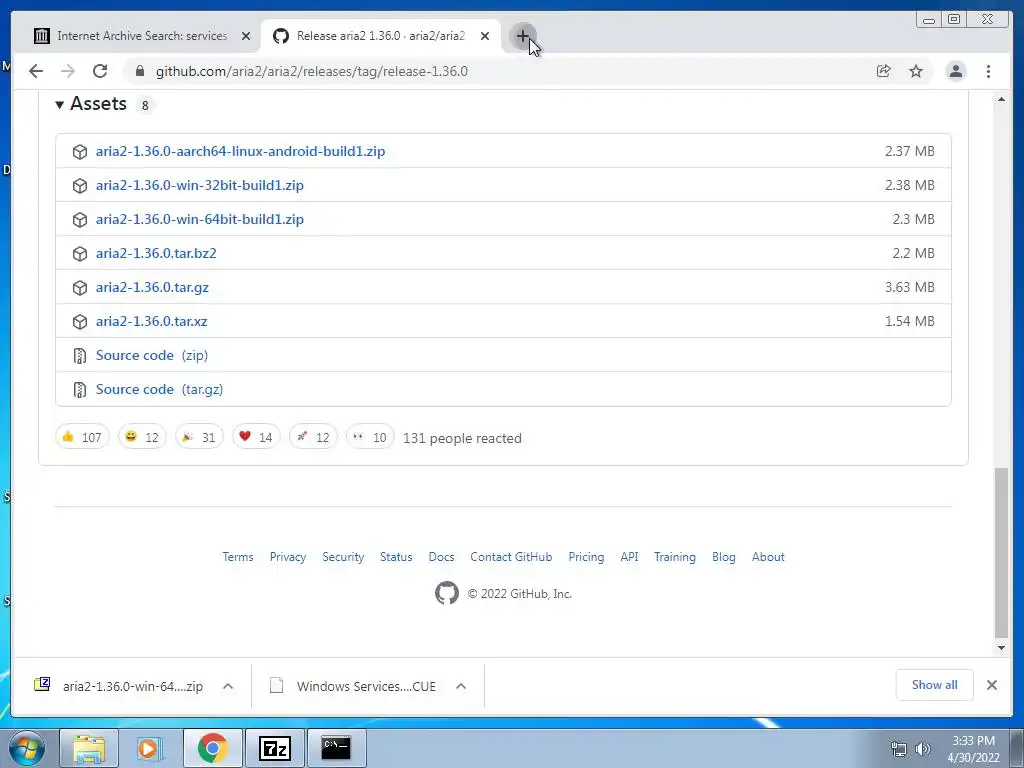Download aria2-1.36.0.tar.gz

coord(152,287)
